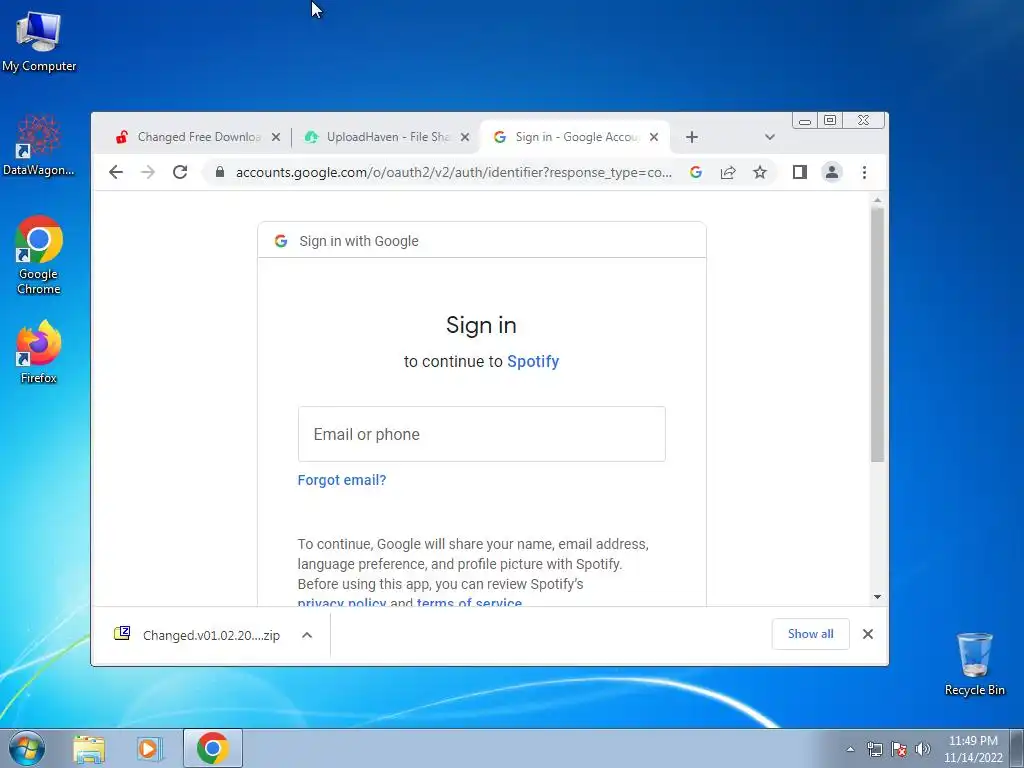
Task: Open the Chrome profile avatar
Action: pyautogui.click(x=832, y=172)
